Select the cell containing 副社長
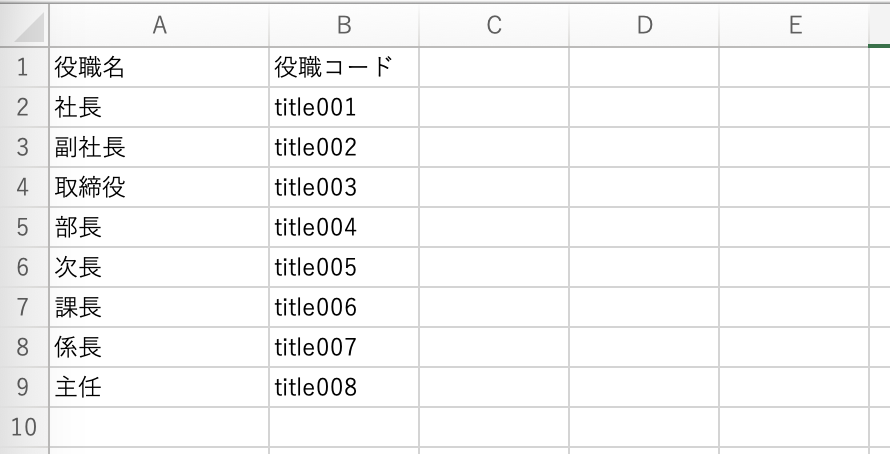 159,148
